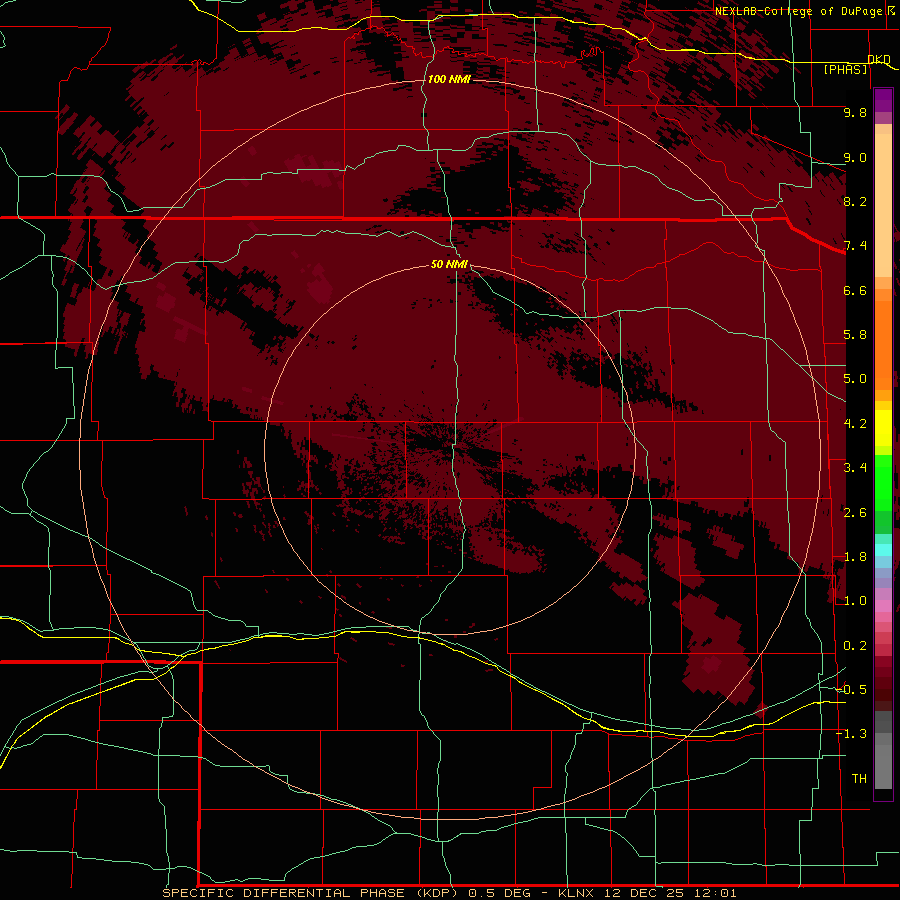The height and width of the screenshot is (900, 900).
Task: Click the 2.6 value on the color scale
Action: pyautogui.click(x=855, y=513)
